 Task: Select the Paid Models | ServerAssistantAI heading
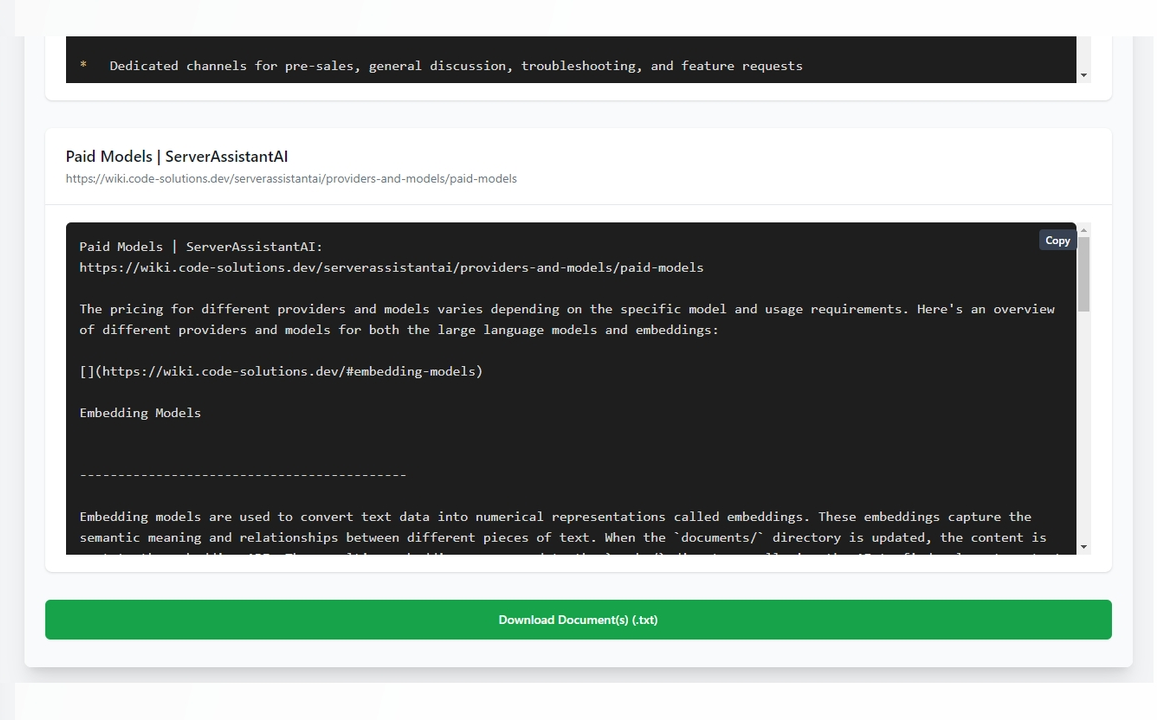point(176,156)
